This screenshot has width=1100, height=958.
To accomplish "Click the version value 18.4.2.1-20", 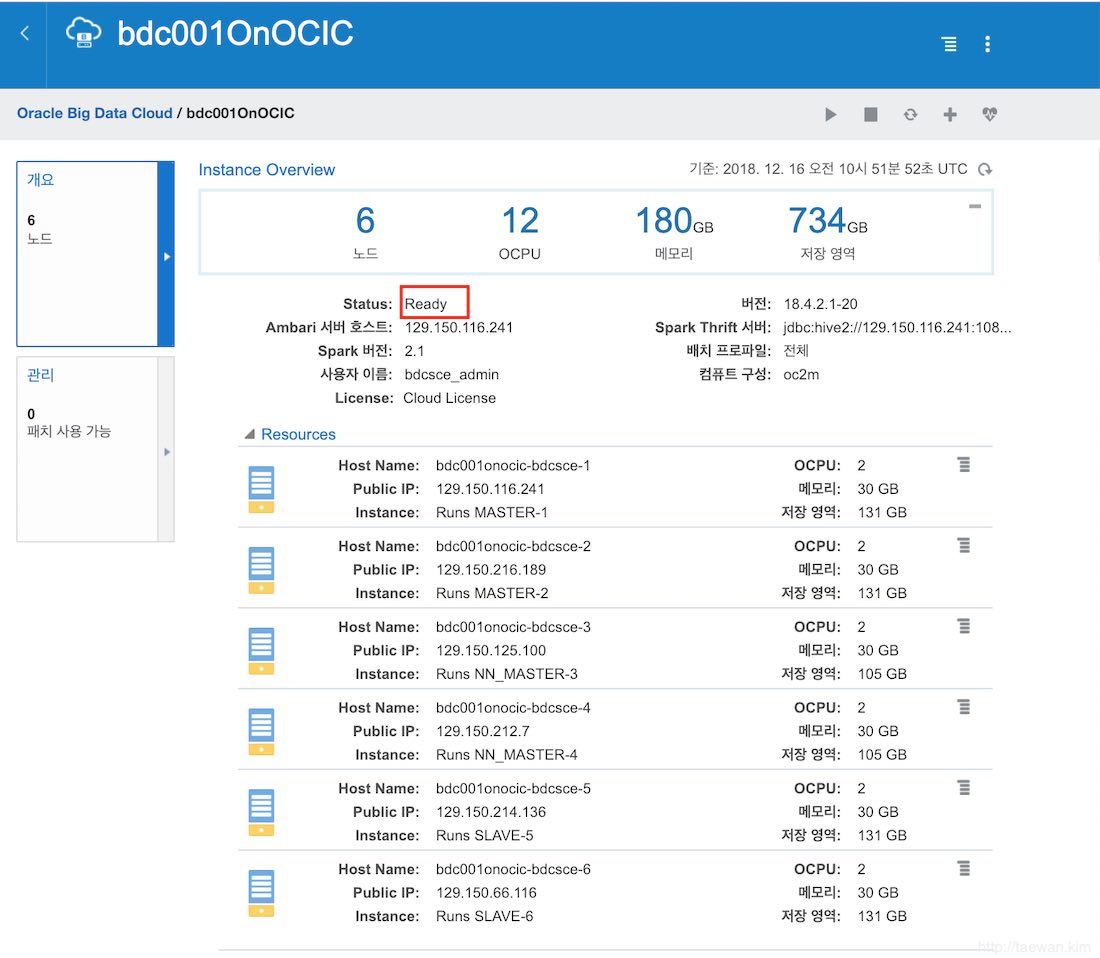I will pos(821,304).
